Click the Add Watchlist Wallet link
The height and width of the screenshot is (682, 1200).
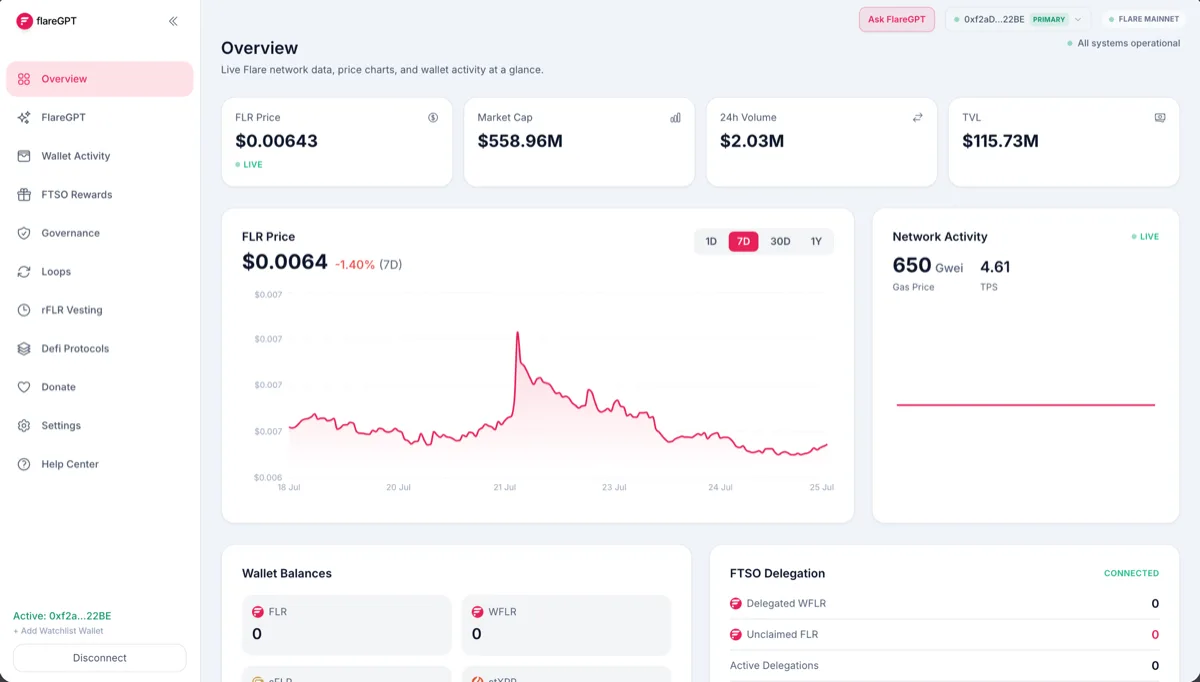[58, 631]
